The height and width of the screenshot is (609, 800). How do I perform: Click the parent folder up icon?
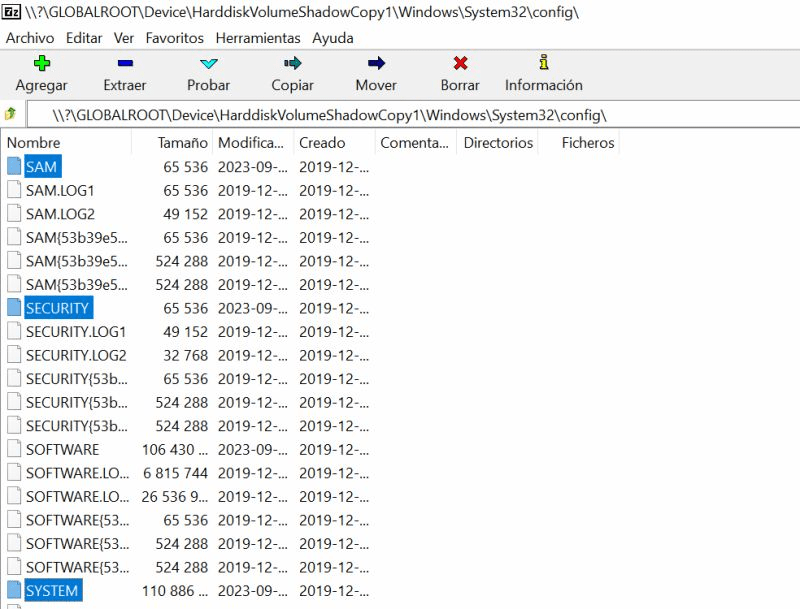pyautogui.click(x=11, y=114)
